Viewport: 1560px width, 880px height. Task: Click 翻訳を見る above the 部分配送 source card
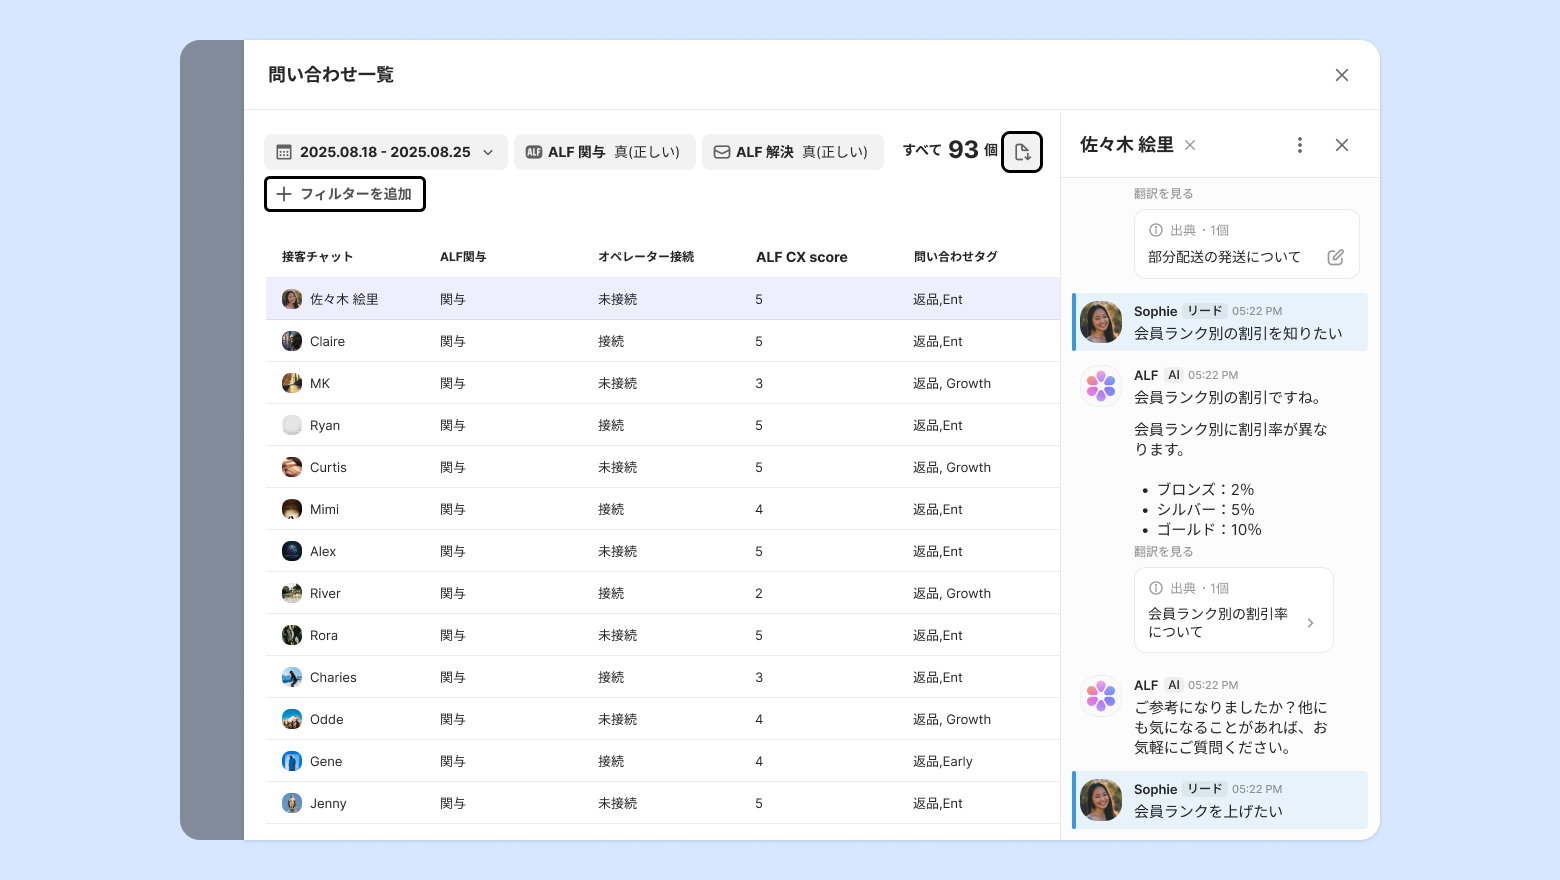1163,194
